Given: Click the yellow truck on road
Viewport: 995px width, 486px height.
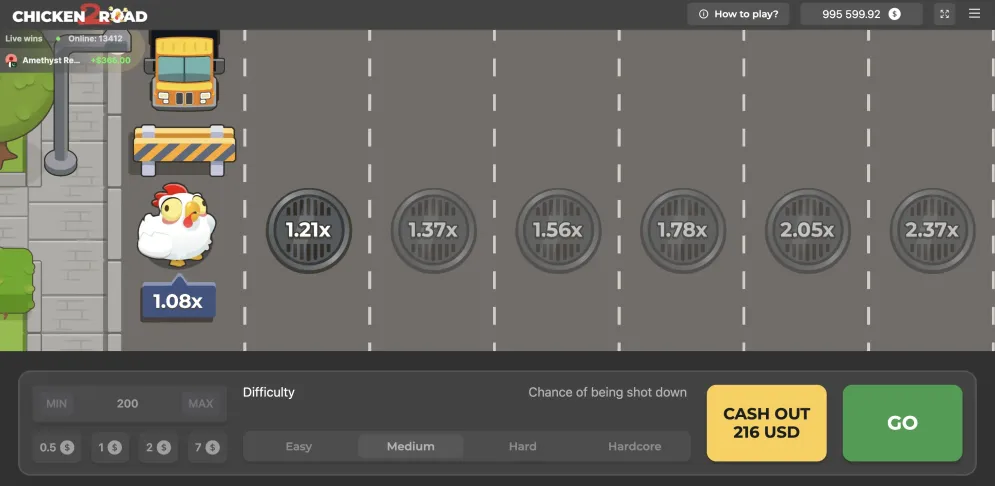Looking at the screenshot, I should tap(184, 70).
